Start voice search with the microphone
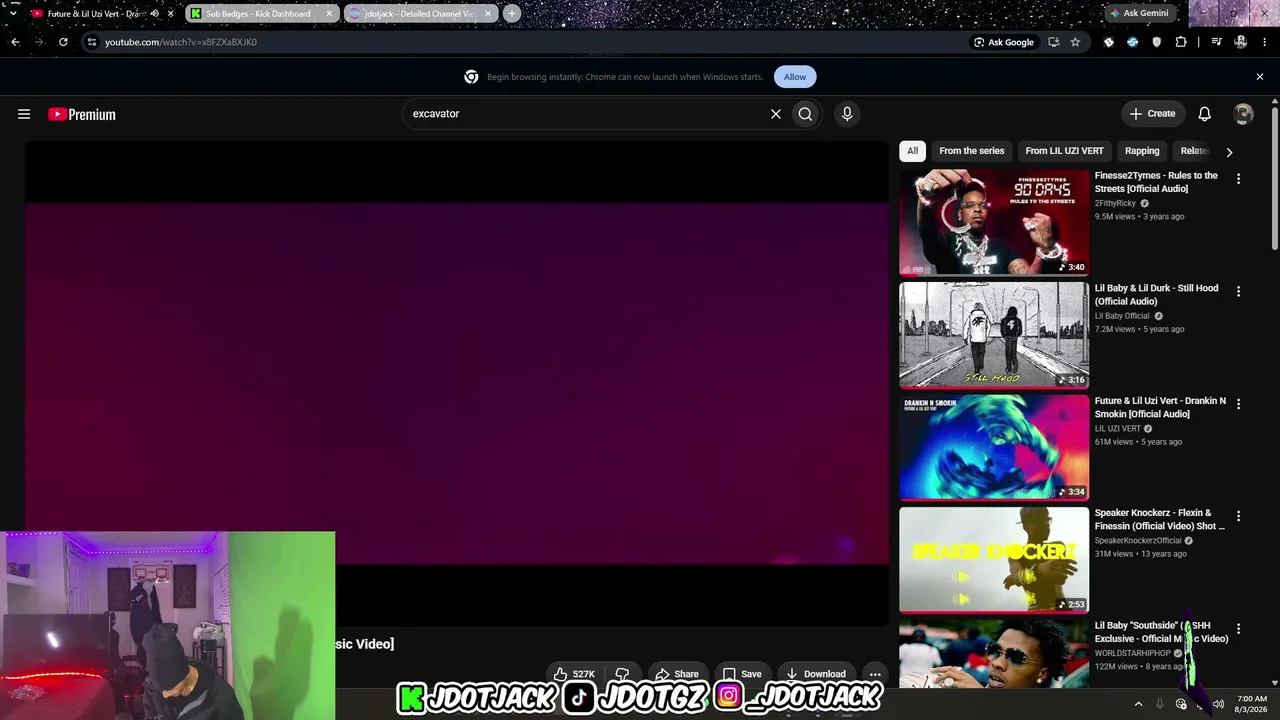Screen dimensions: 1280x720 (847, 114)
